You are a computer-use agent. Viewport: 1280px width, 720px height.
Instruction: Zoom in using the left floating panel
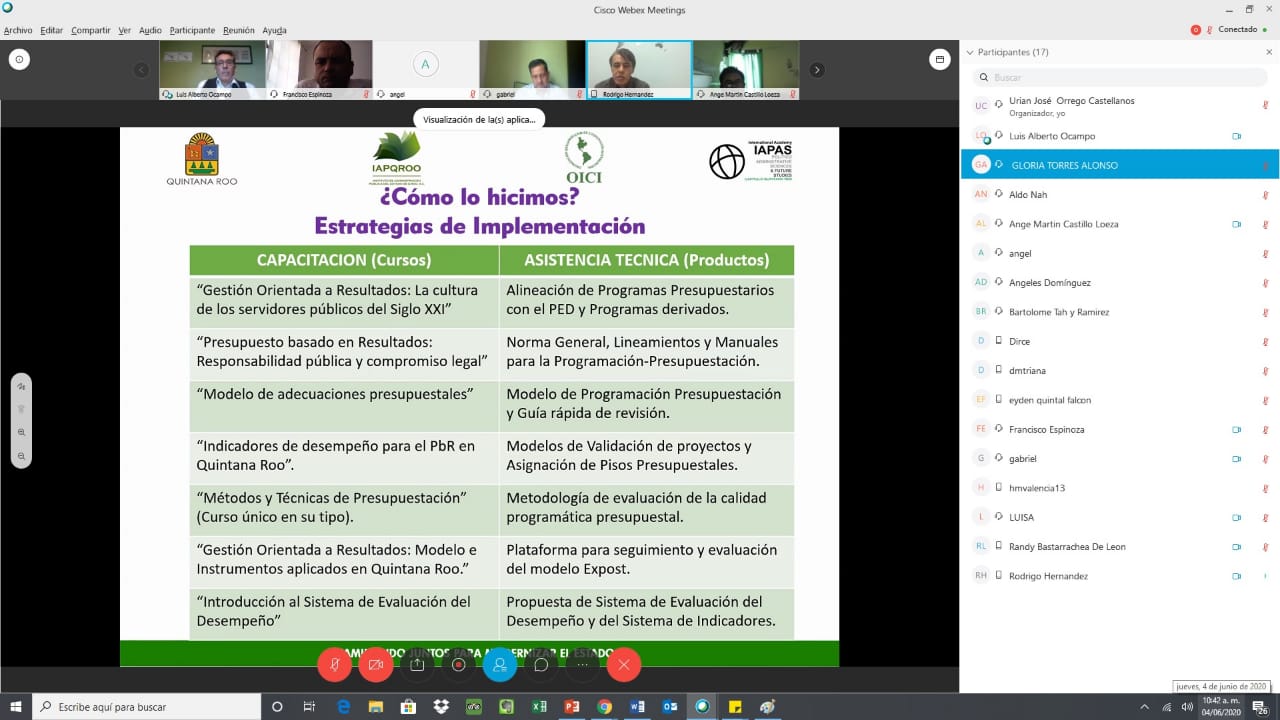pyautogui.click(x=21, y=433)
